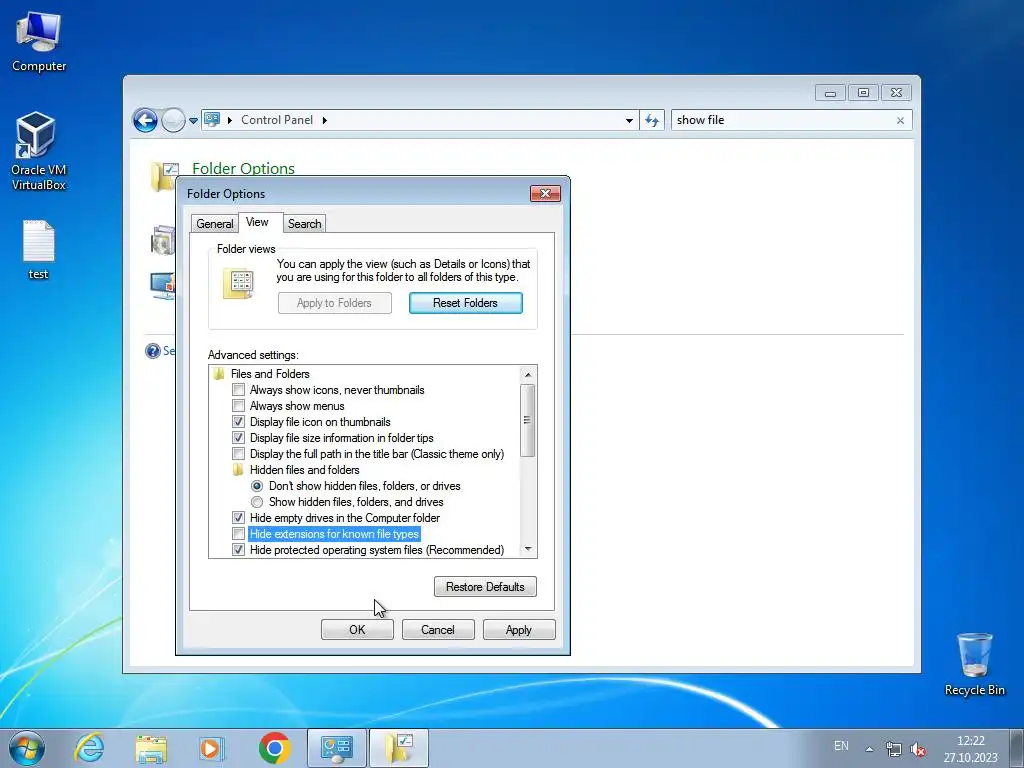Viewport: 1024px width, 768px height.
Task: Check Display the full path in title bar
Action: click(238, 454)
